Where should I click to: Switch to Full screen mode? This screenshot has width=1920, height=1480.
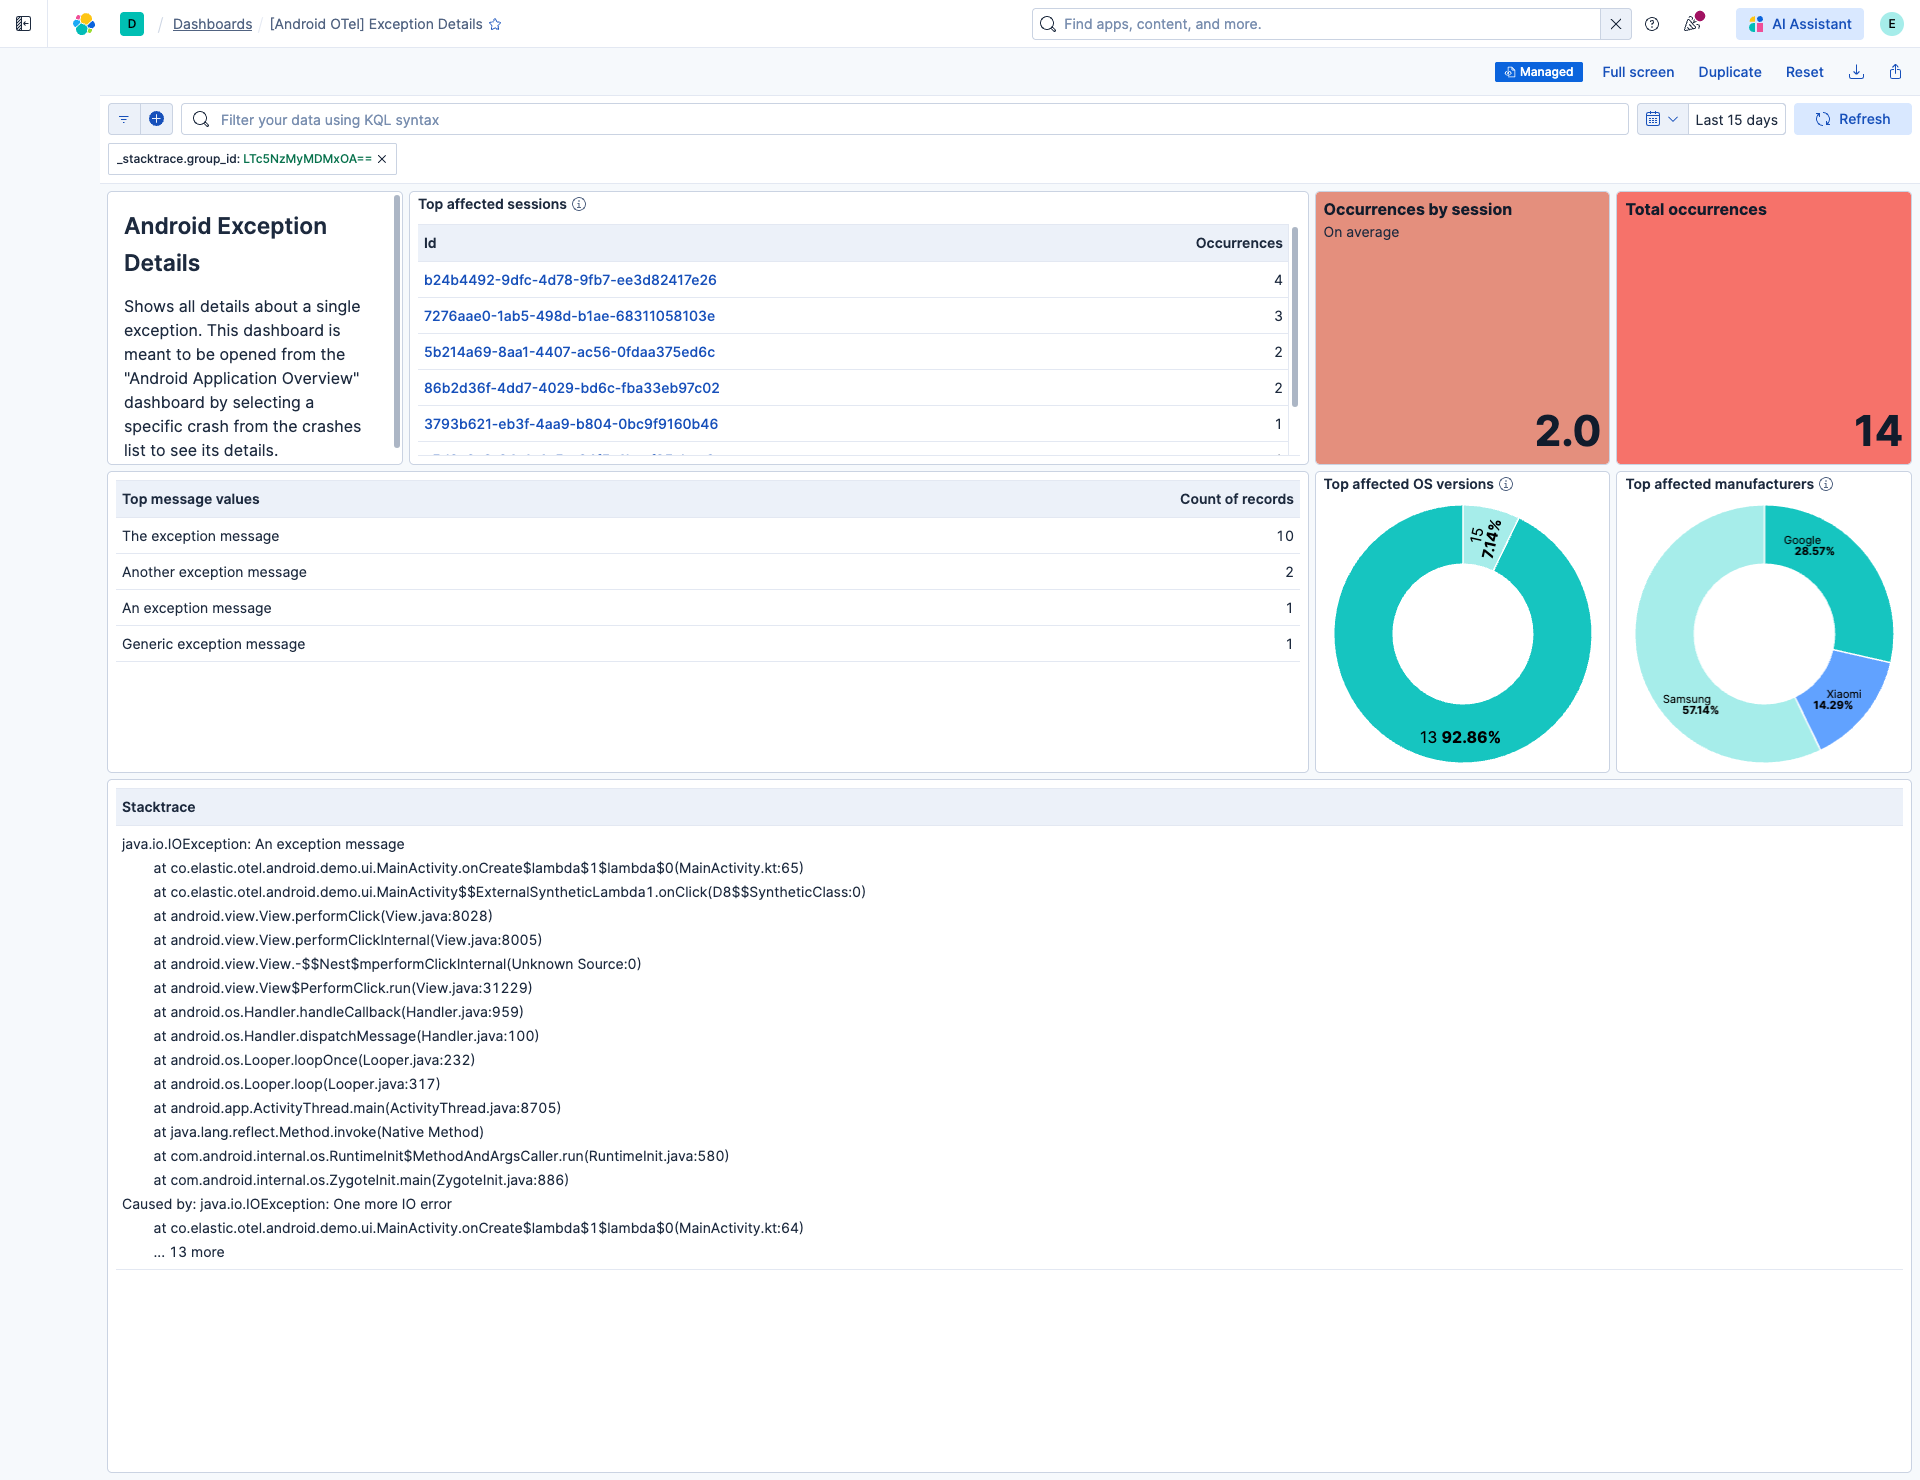(1637, 71)
